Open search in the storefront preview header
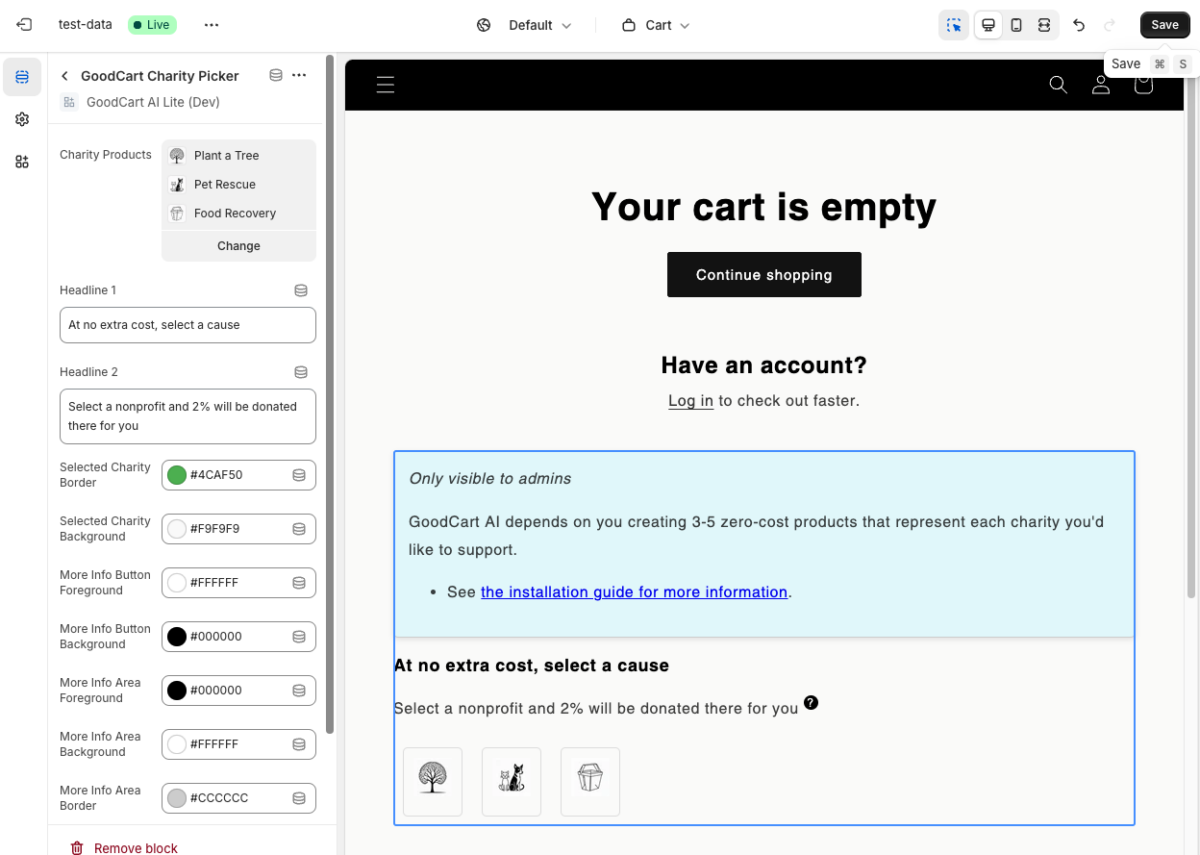The image size is (1200, 855). [1058, 85]
